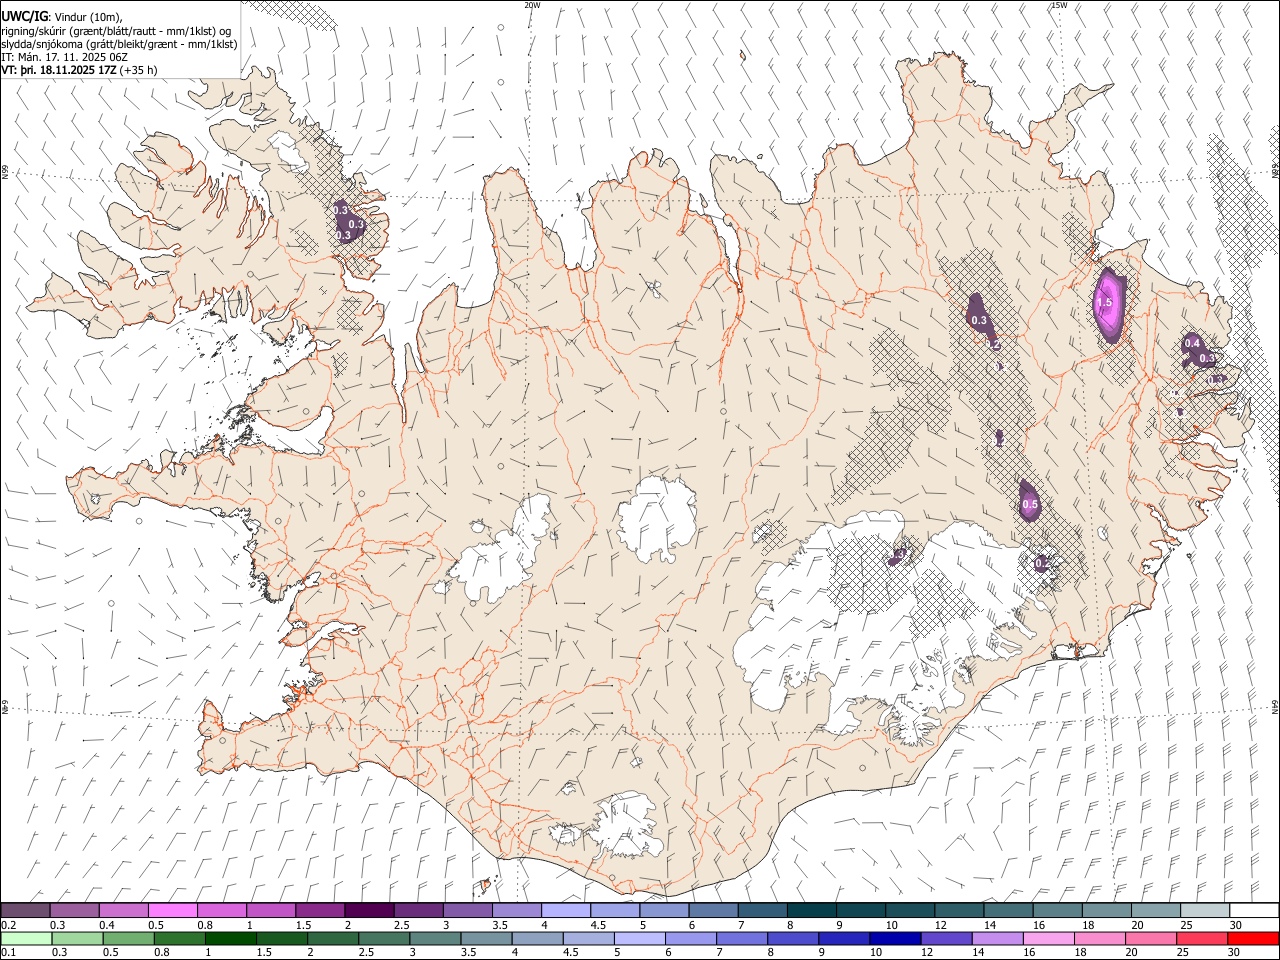Pick the bright red swatch after 30
The image size is (1280, 960).
(x=1252, y=939)
